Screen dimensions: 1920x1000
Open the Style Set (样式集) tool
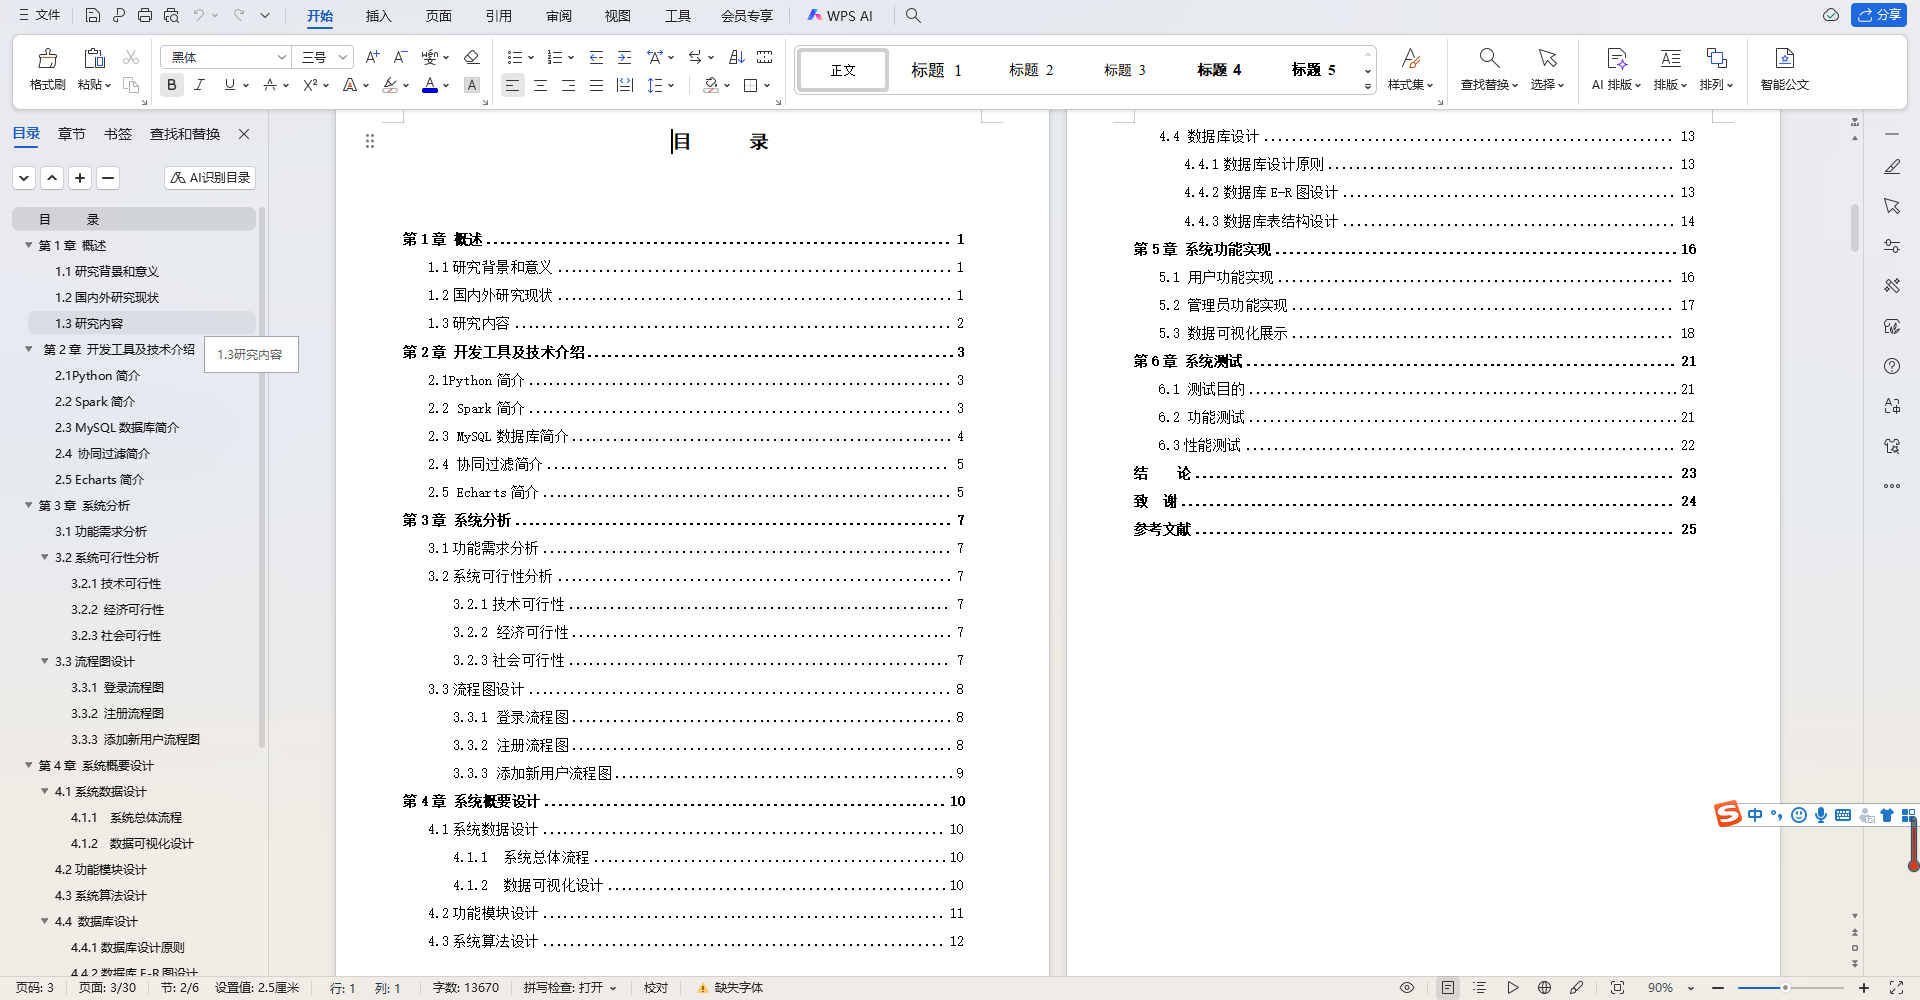pos(1410,69)
